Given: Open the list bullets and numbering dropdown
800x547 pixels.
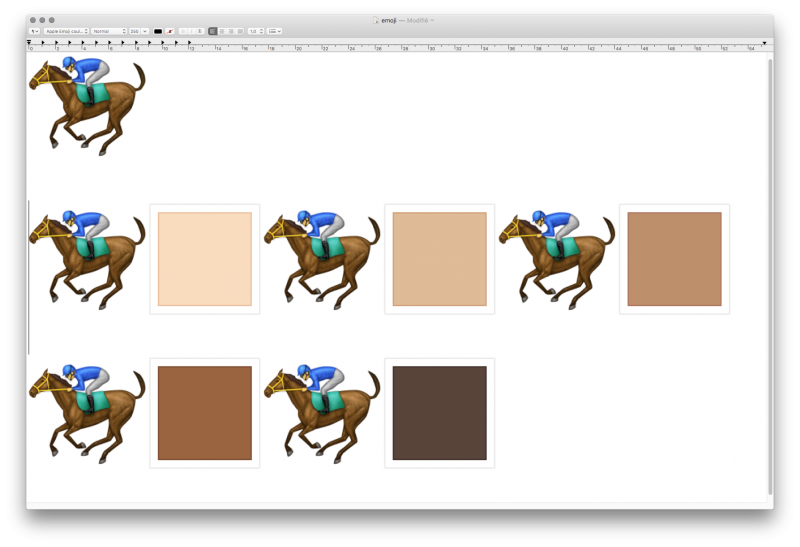Looking at the screenshot, I should 274,31.
